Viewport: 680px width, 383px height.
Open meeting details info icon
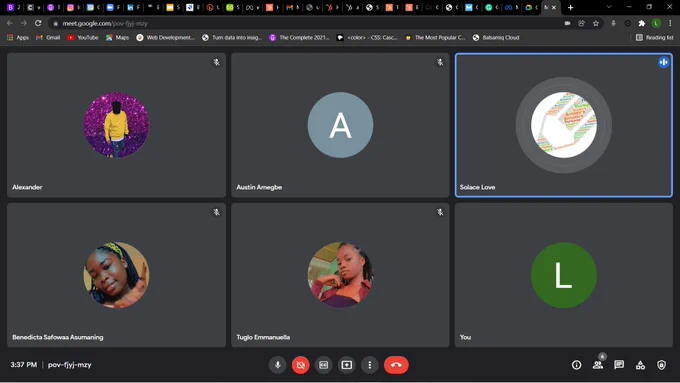576,365
